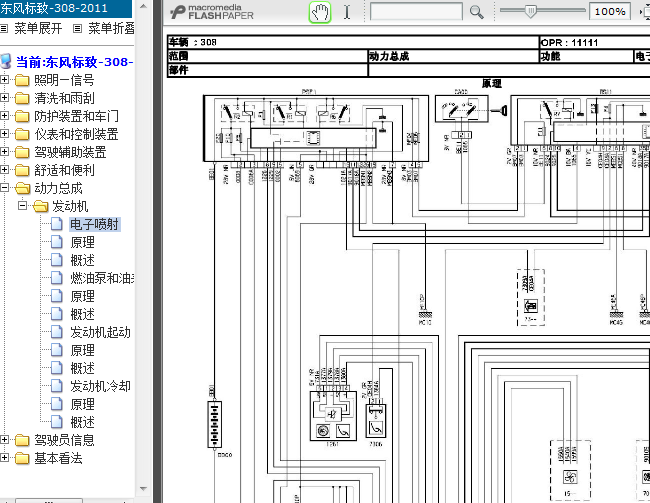
Task: Expand the 驾驶员信息 folder
Action: click(4, 440)
